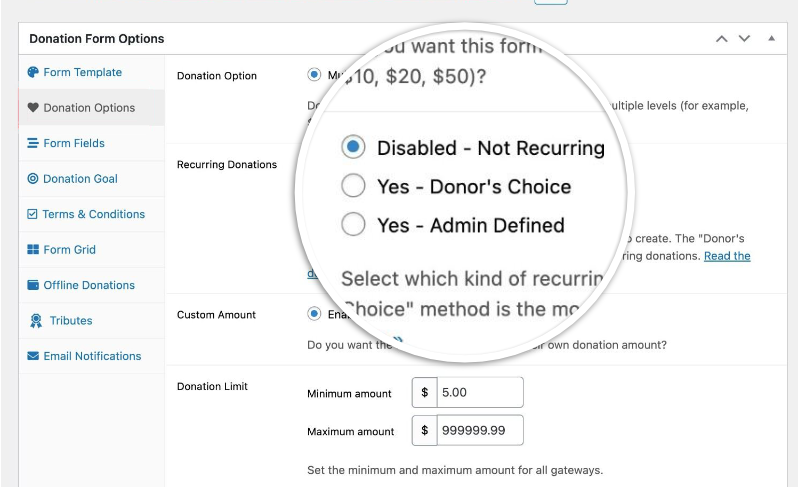The image size is (798, 487).
Task: Collapse the Donation Form Options panel
Action: click(772, 38)
